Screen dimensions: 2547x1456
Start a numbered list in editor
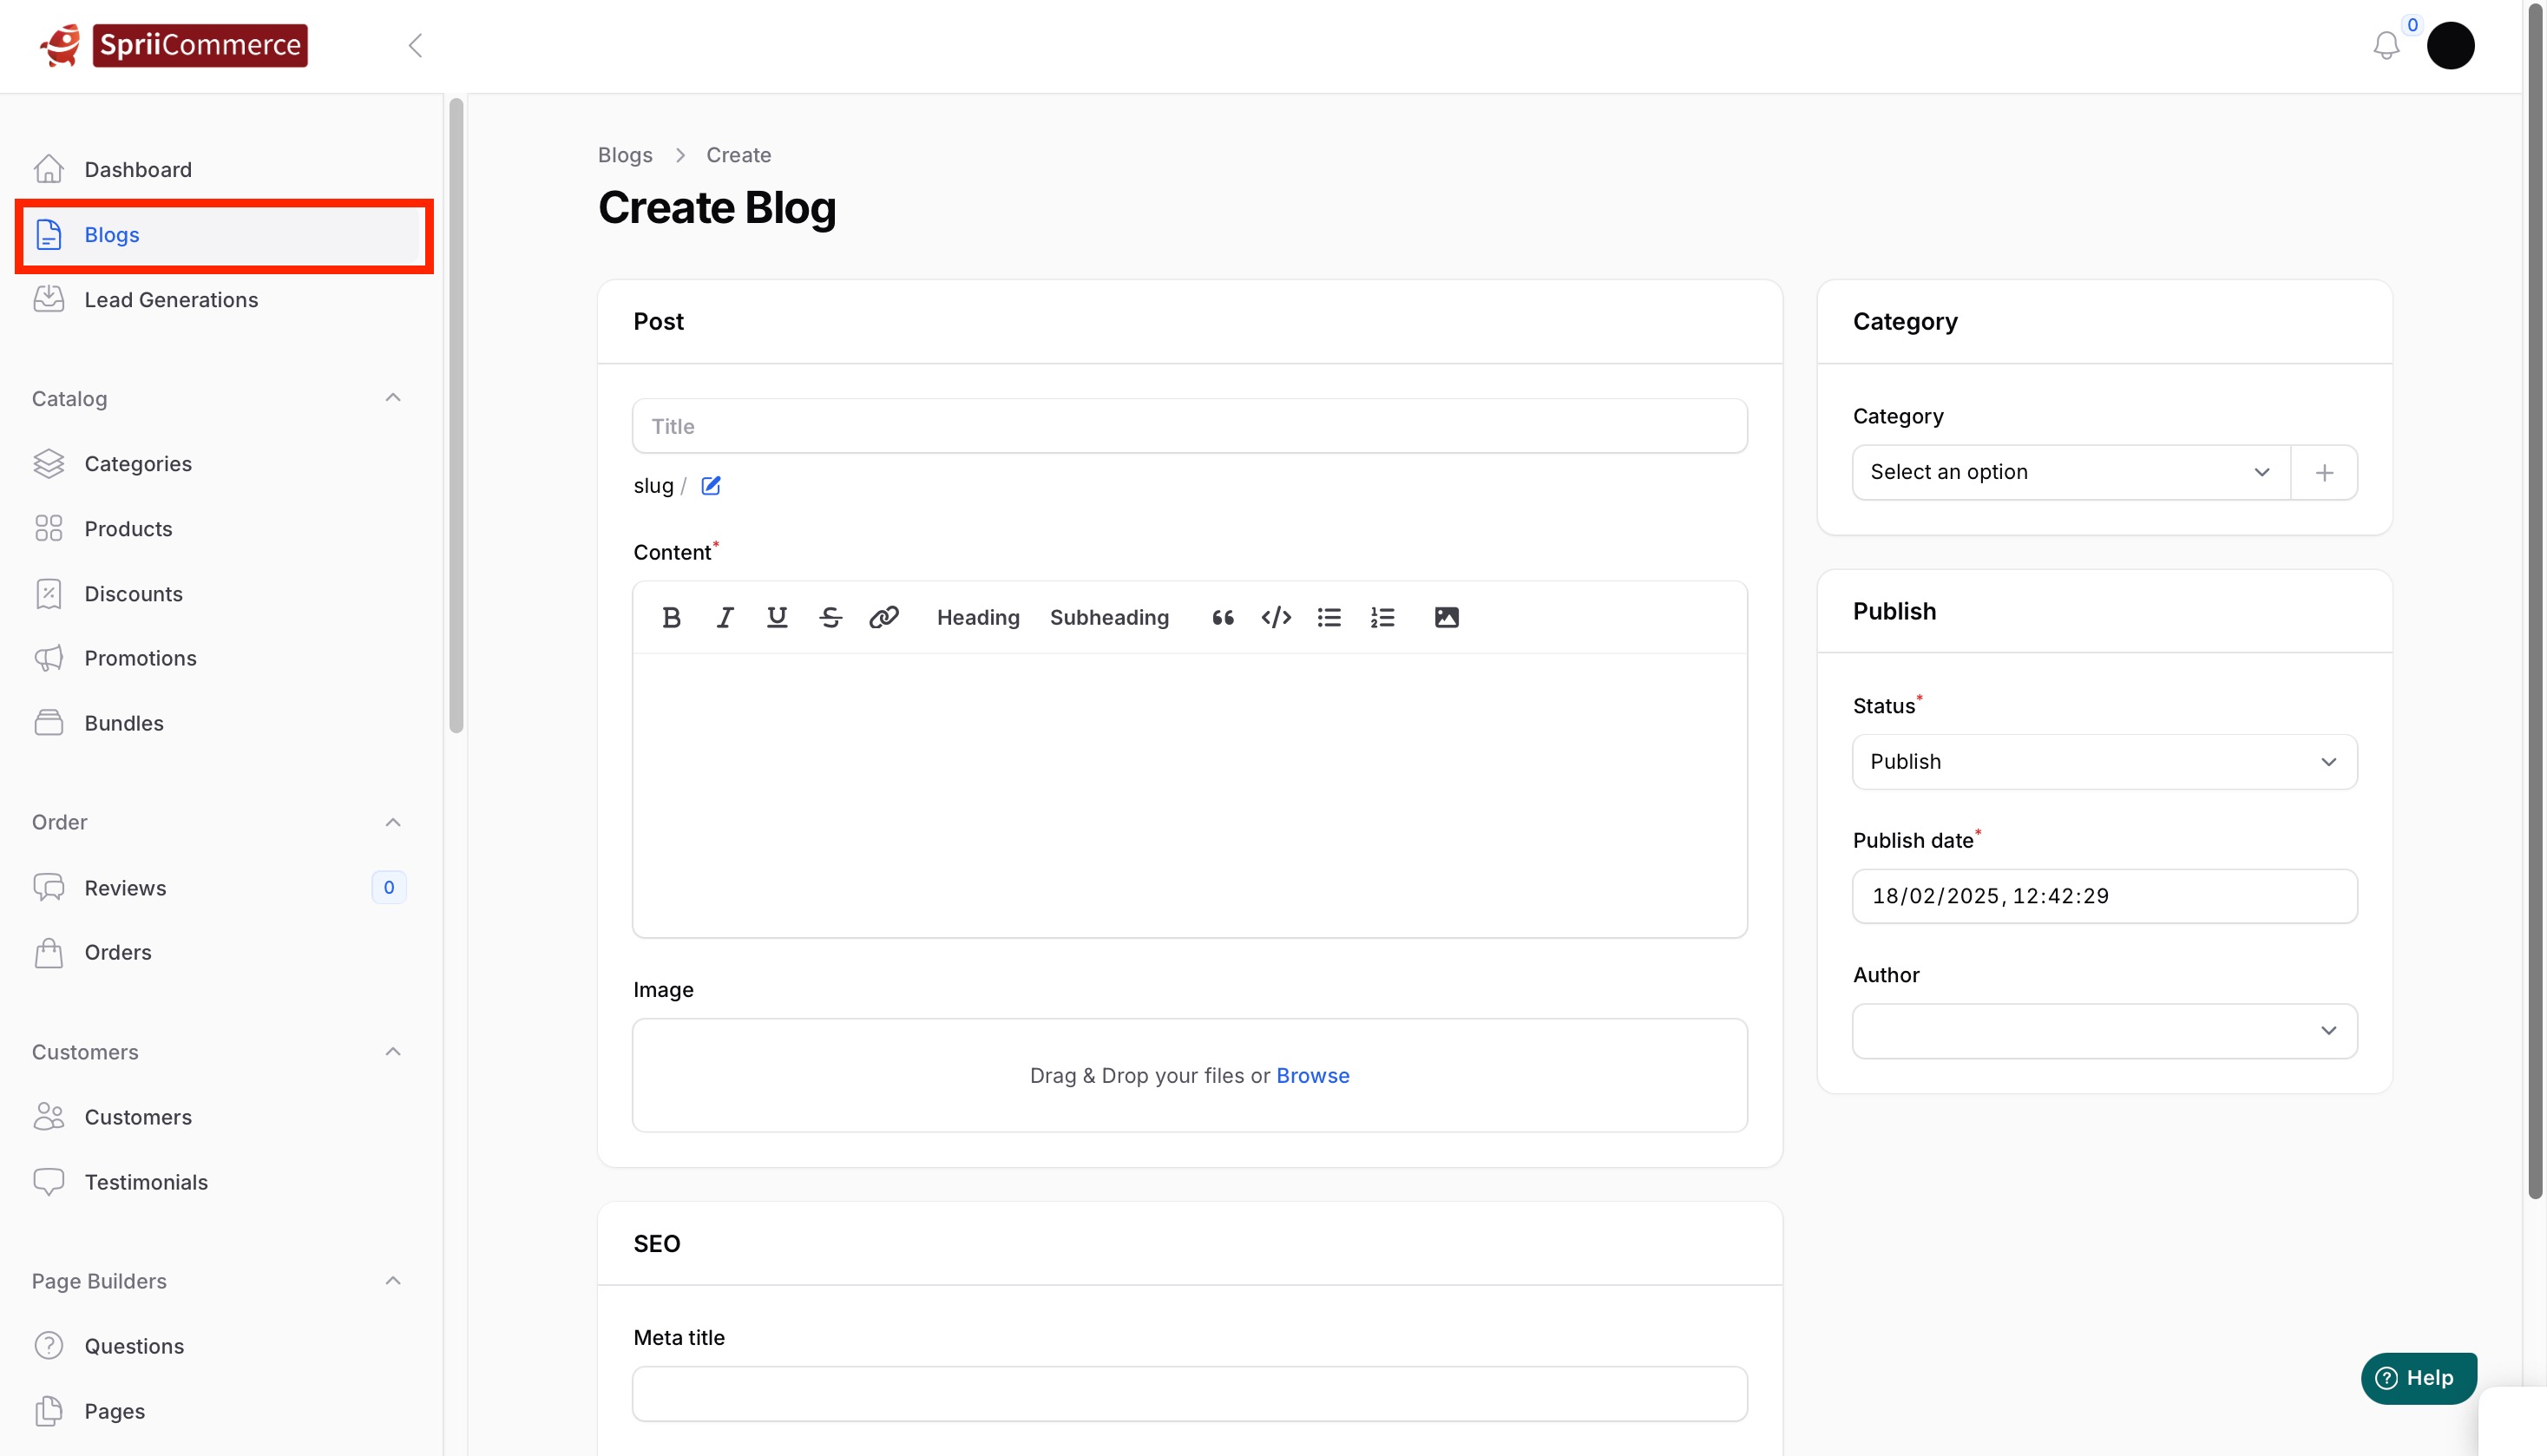click(x=1382, y=617)
